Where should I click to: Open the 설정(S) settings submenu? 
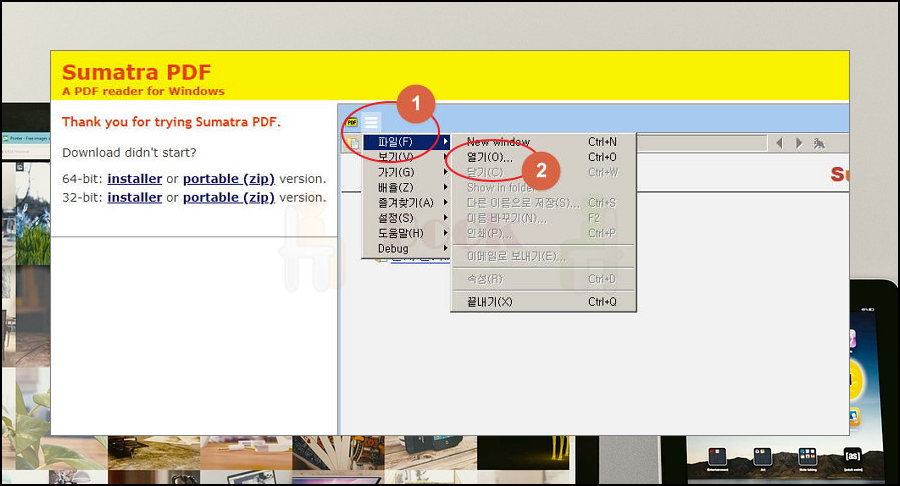point(406,218)
